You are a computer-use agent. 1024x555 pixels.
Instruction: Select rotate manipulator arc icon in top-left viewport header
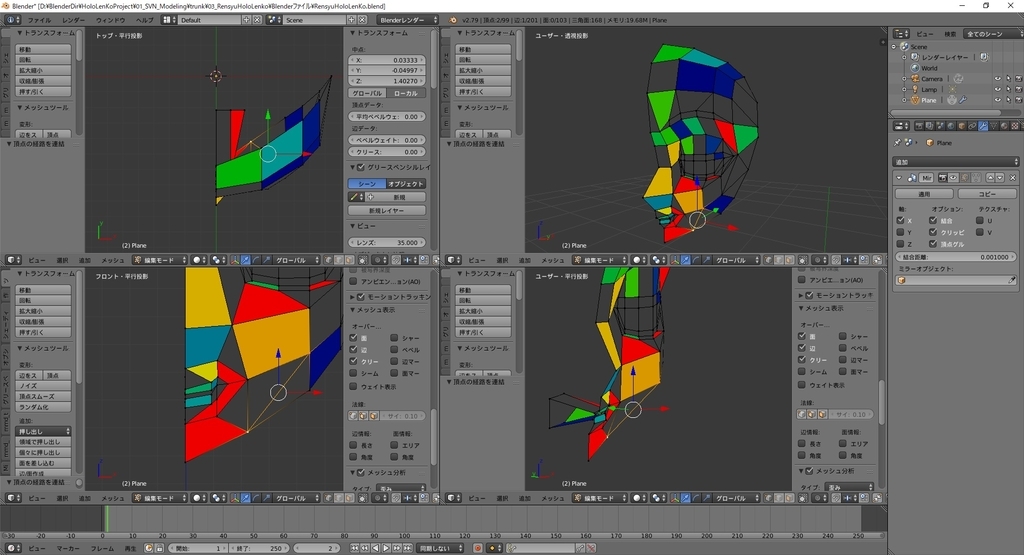(256, 260)
